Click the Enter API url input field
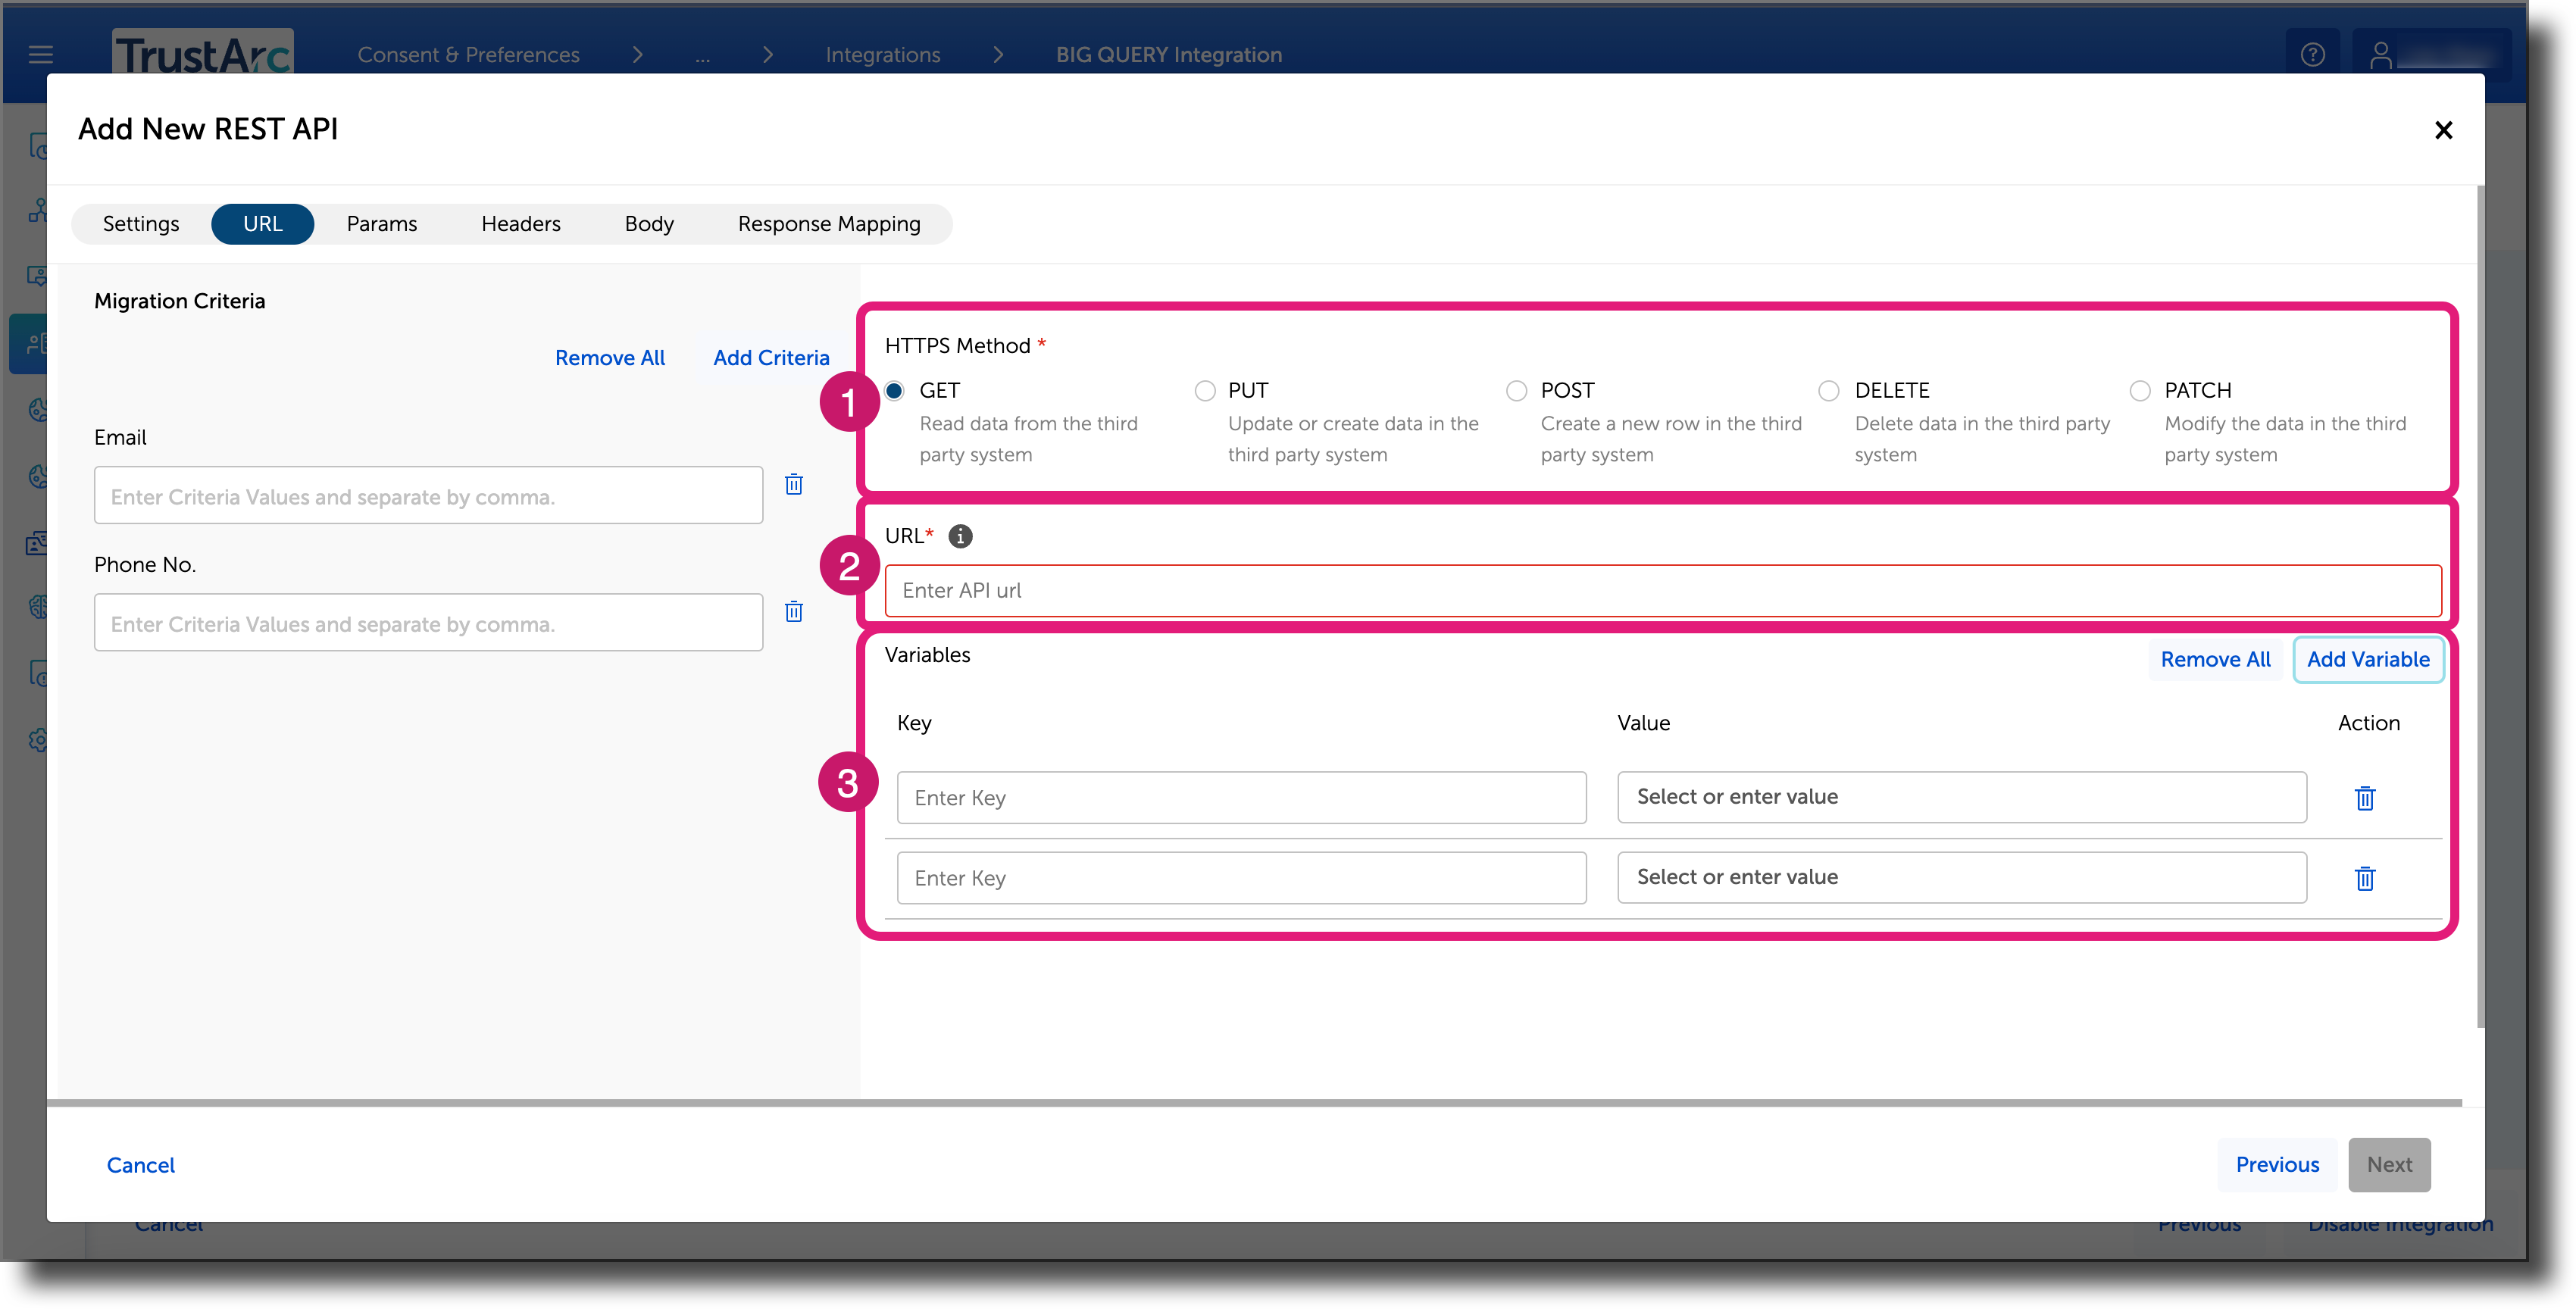2576x1309 pixels. (x=1660, y=590)
